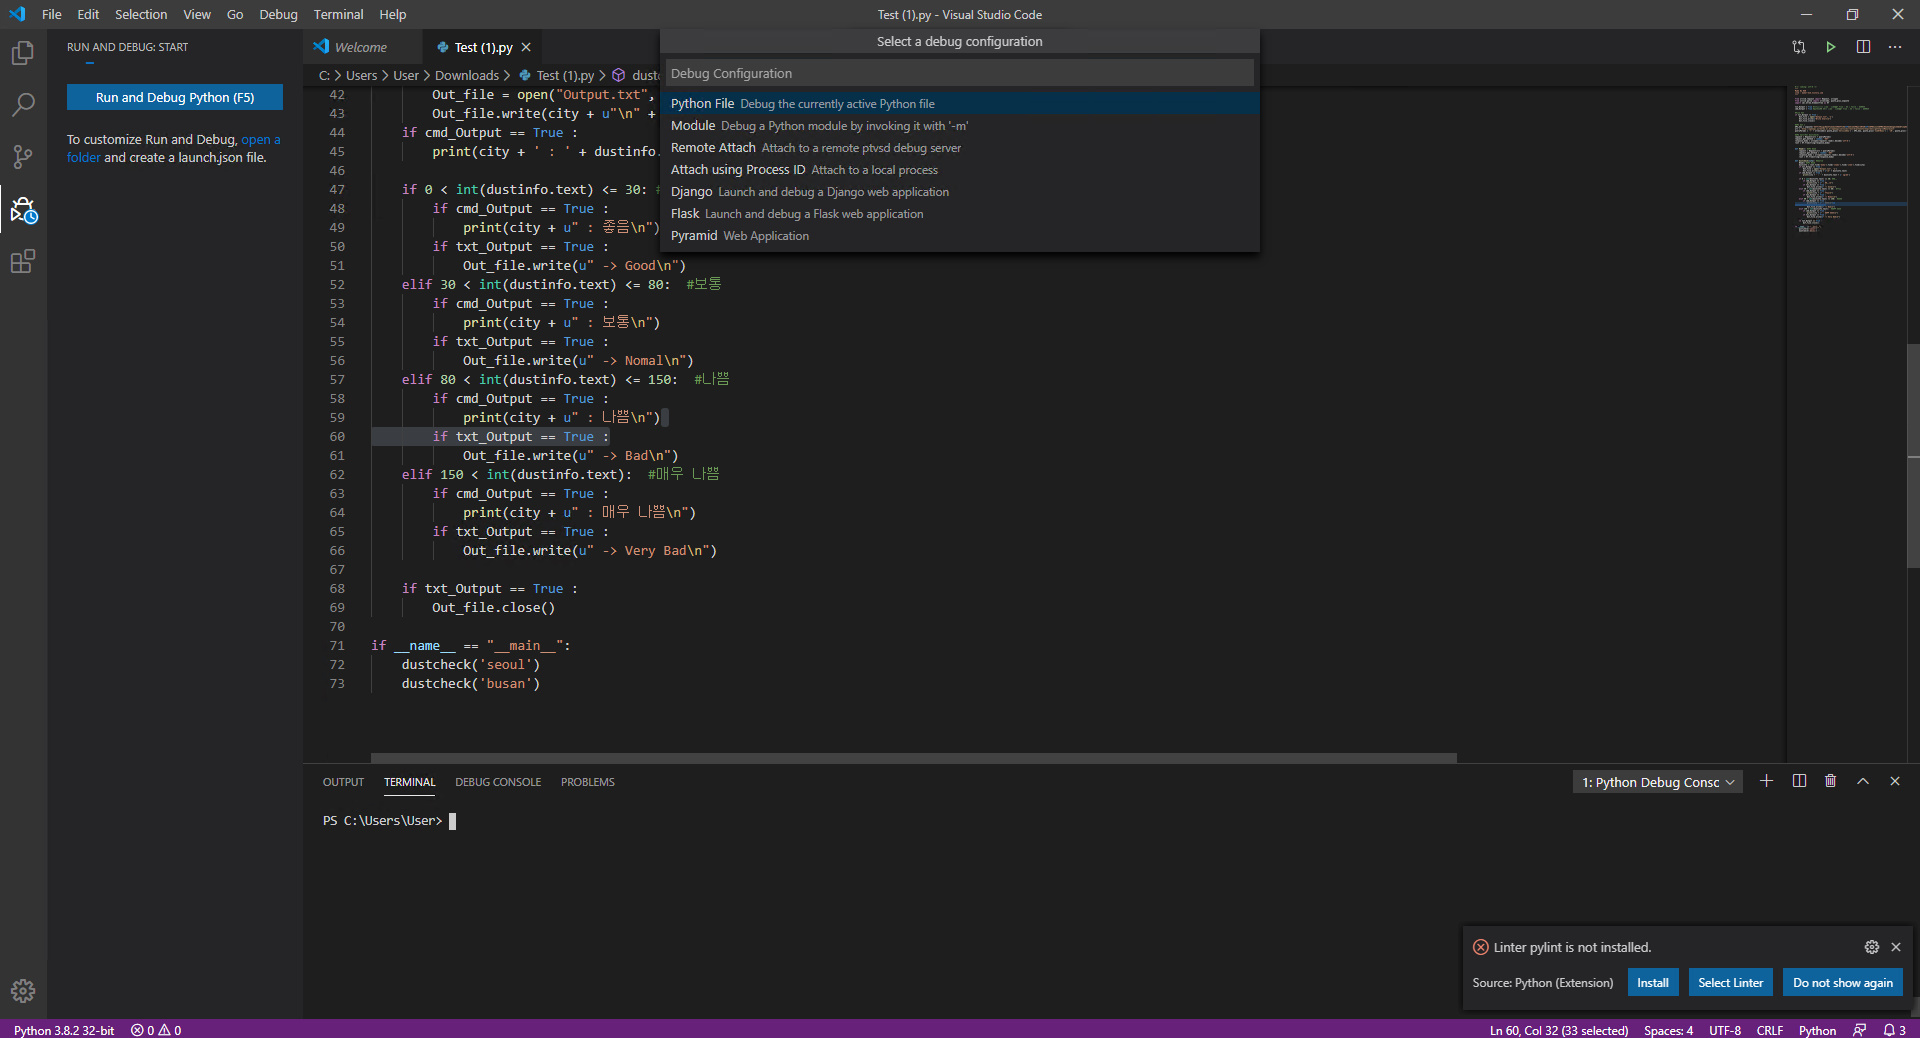Open the Explorer view in activity bar
1920x1038 pixels.
[23, 53]
